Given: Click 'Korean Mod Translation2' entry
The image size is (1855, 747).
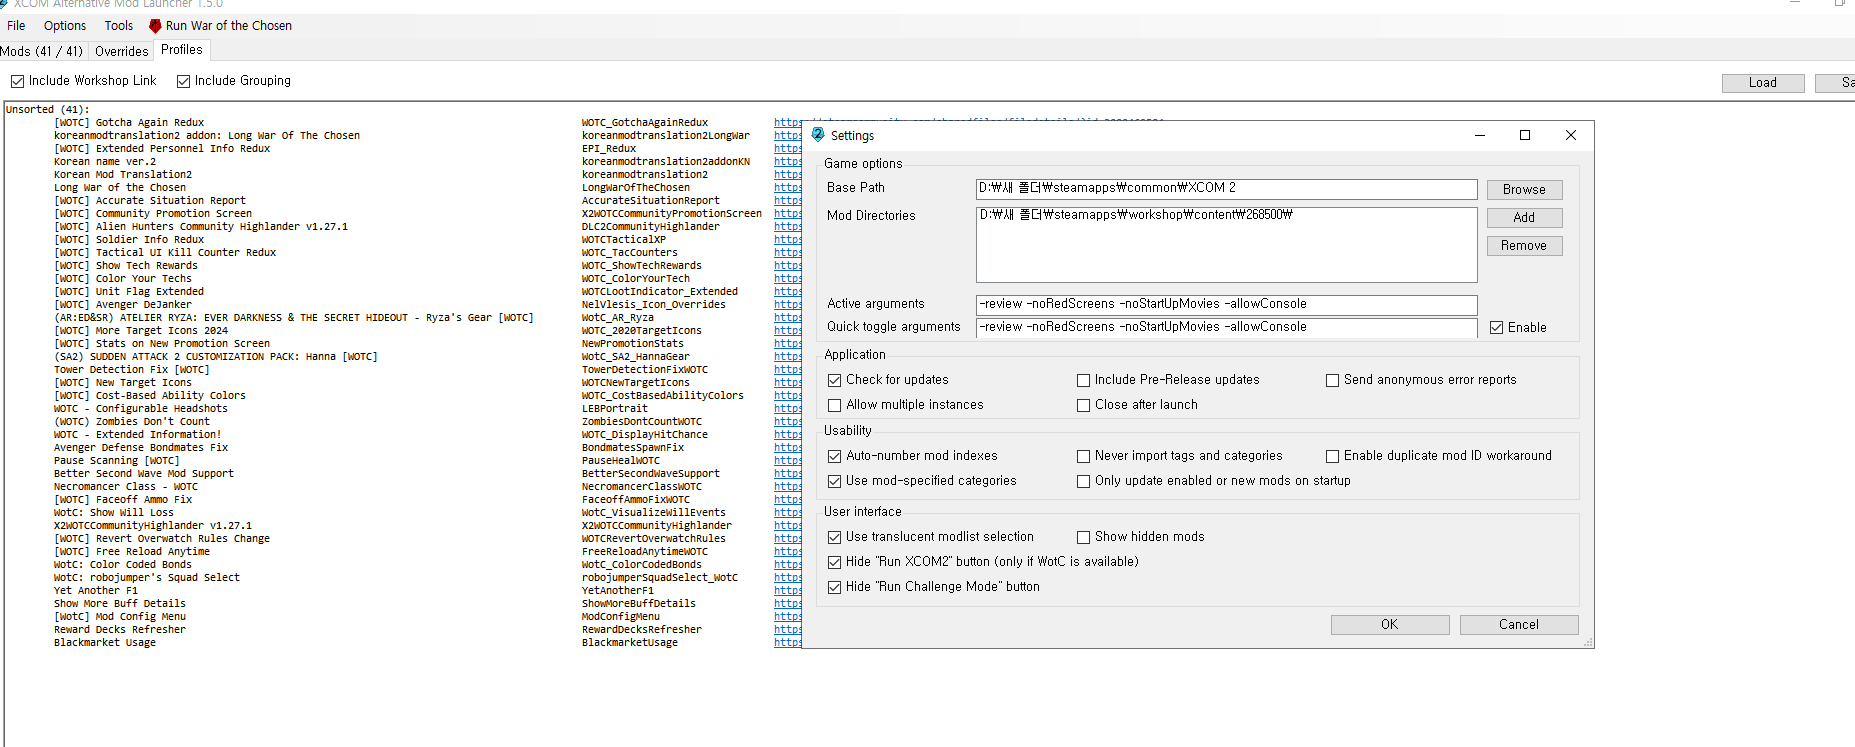Looking at the screenshot, I should tap(123, 175).
